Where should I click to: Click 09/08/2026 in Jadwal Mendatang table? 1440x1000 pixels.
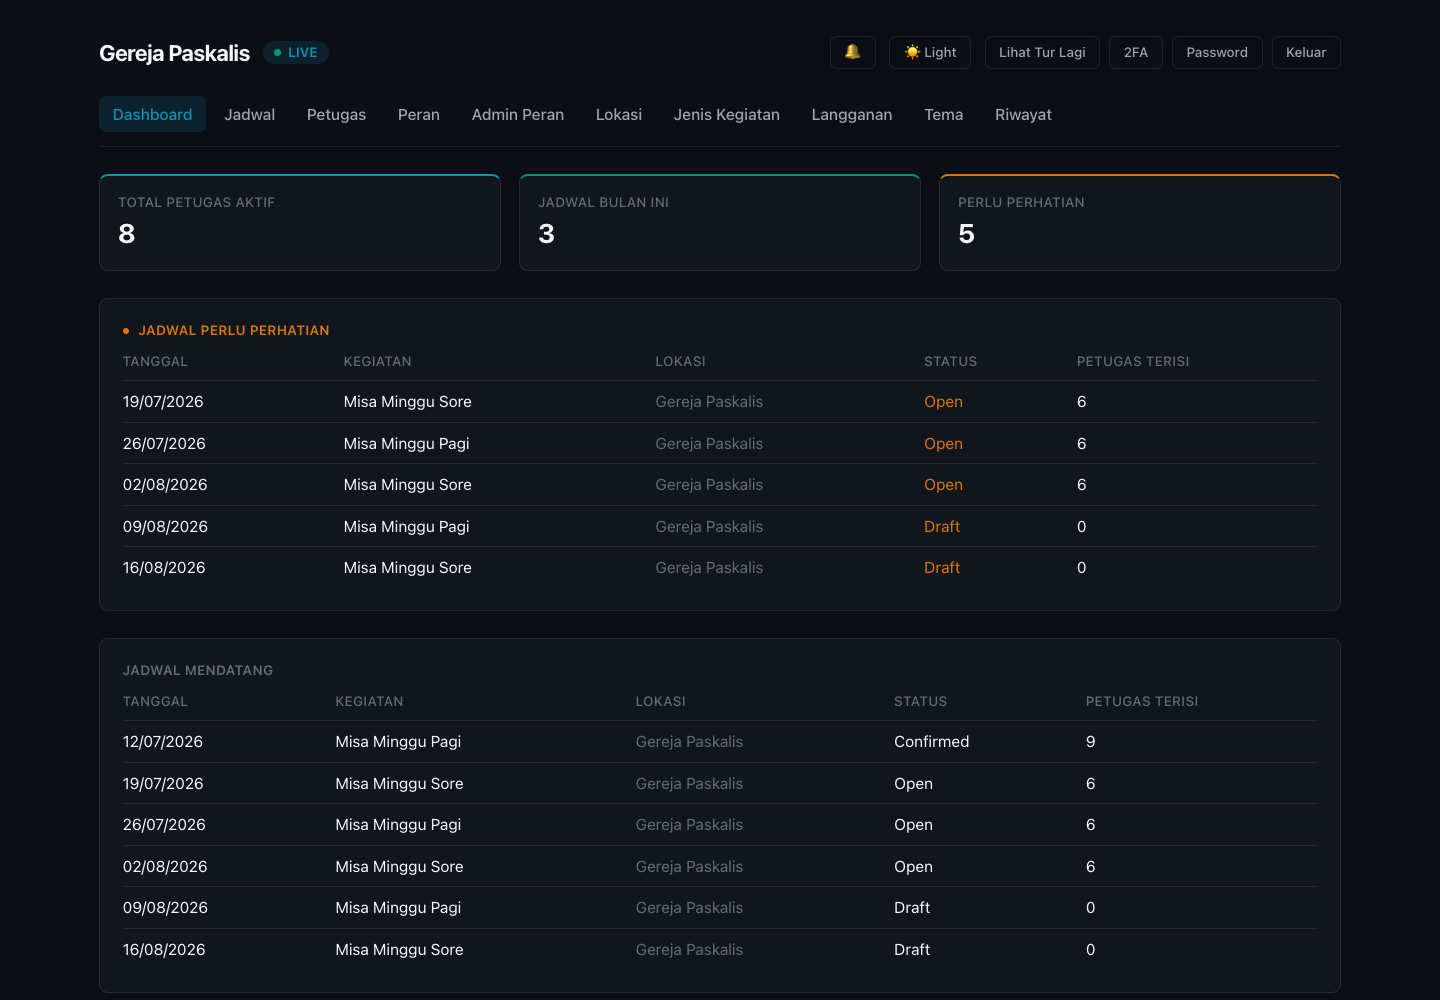click(165, 908)
